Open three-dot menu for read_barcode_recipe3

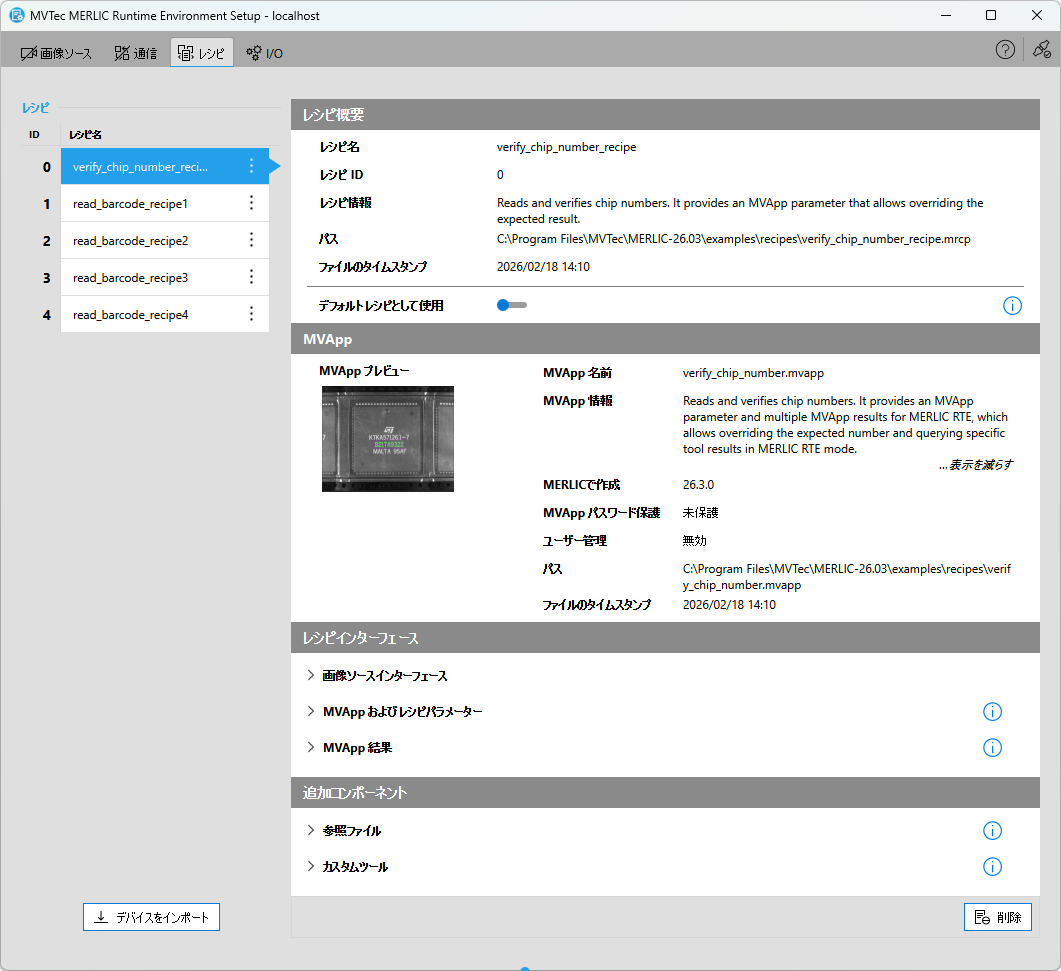pyautogui.click(x=251, y=277)
